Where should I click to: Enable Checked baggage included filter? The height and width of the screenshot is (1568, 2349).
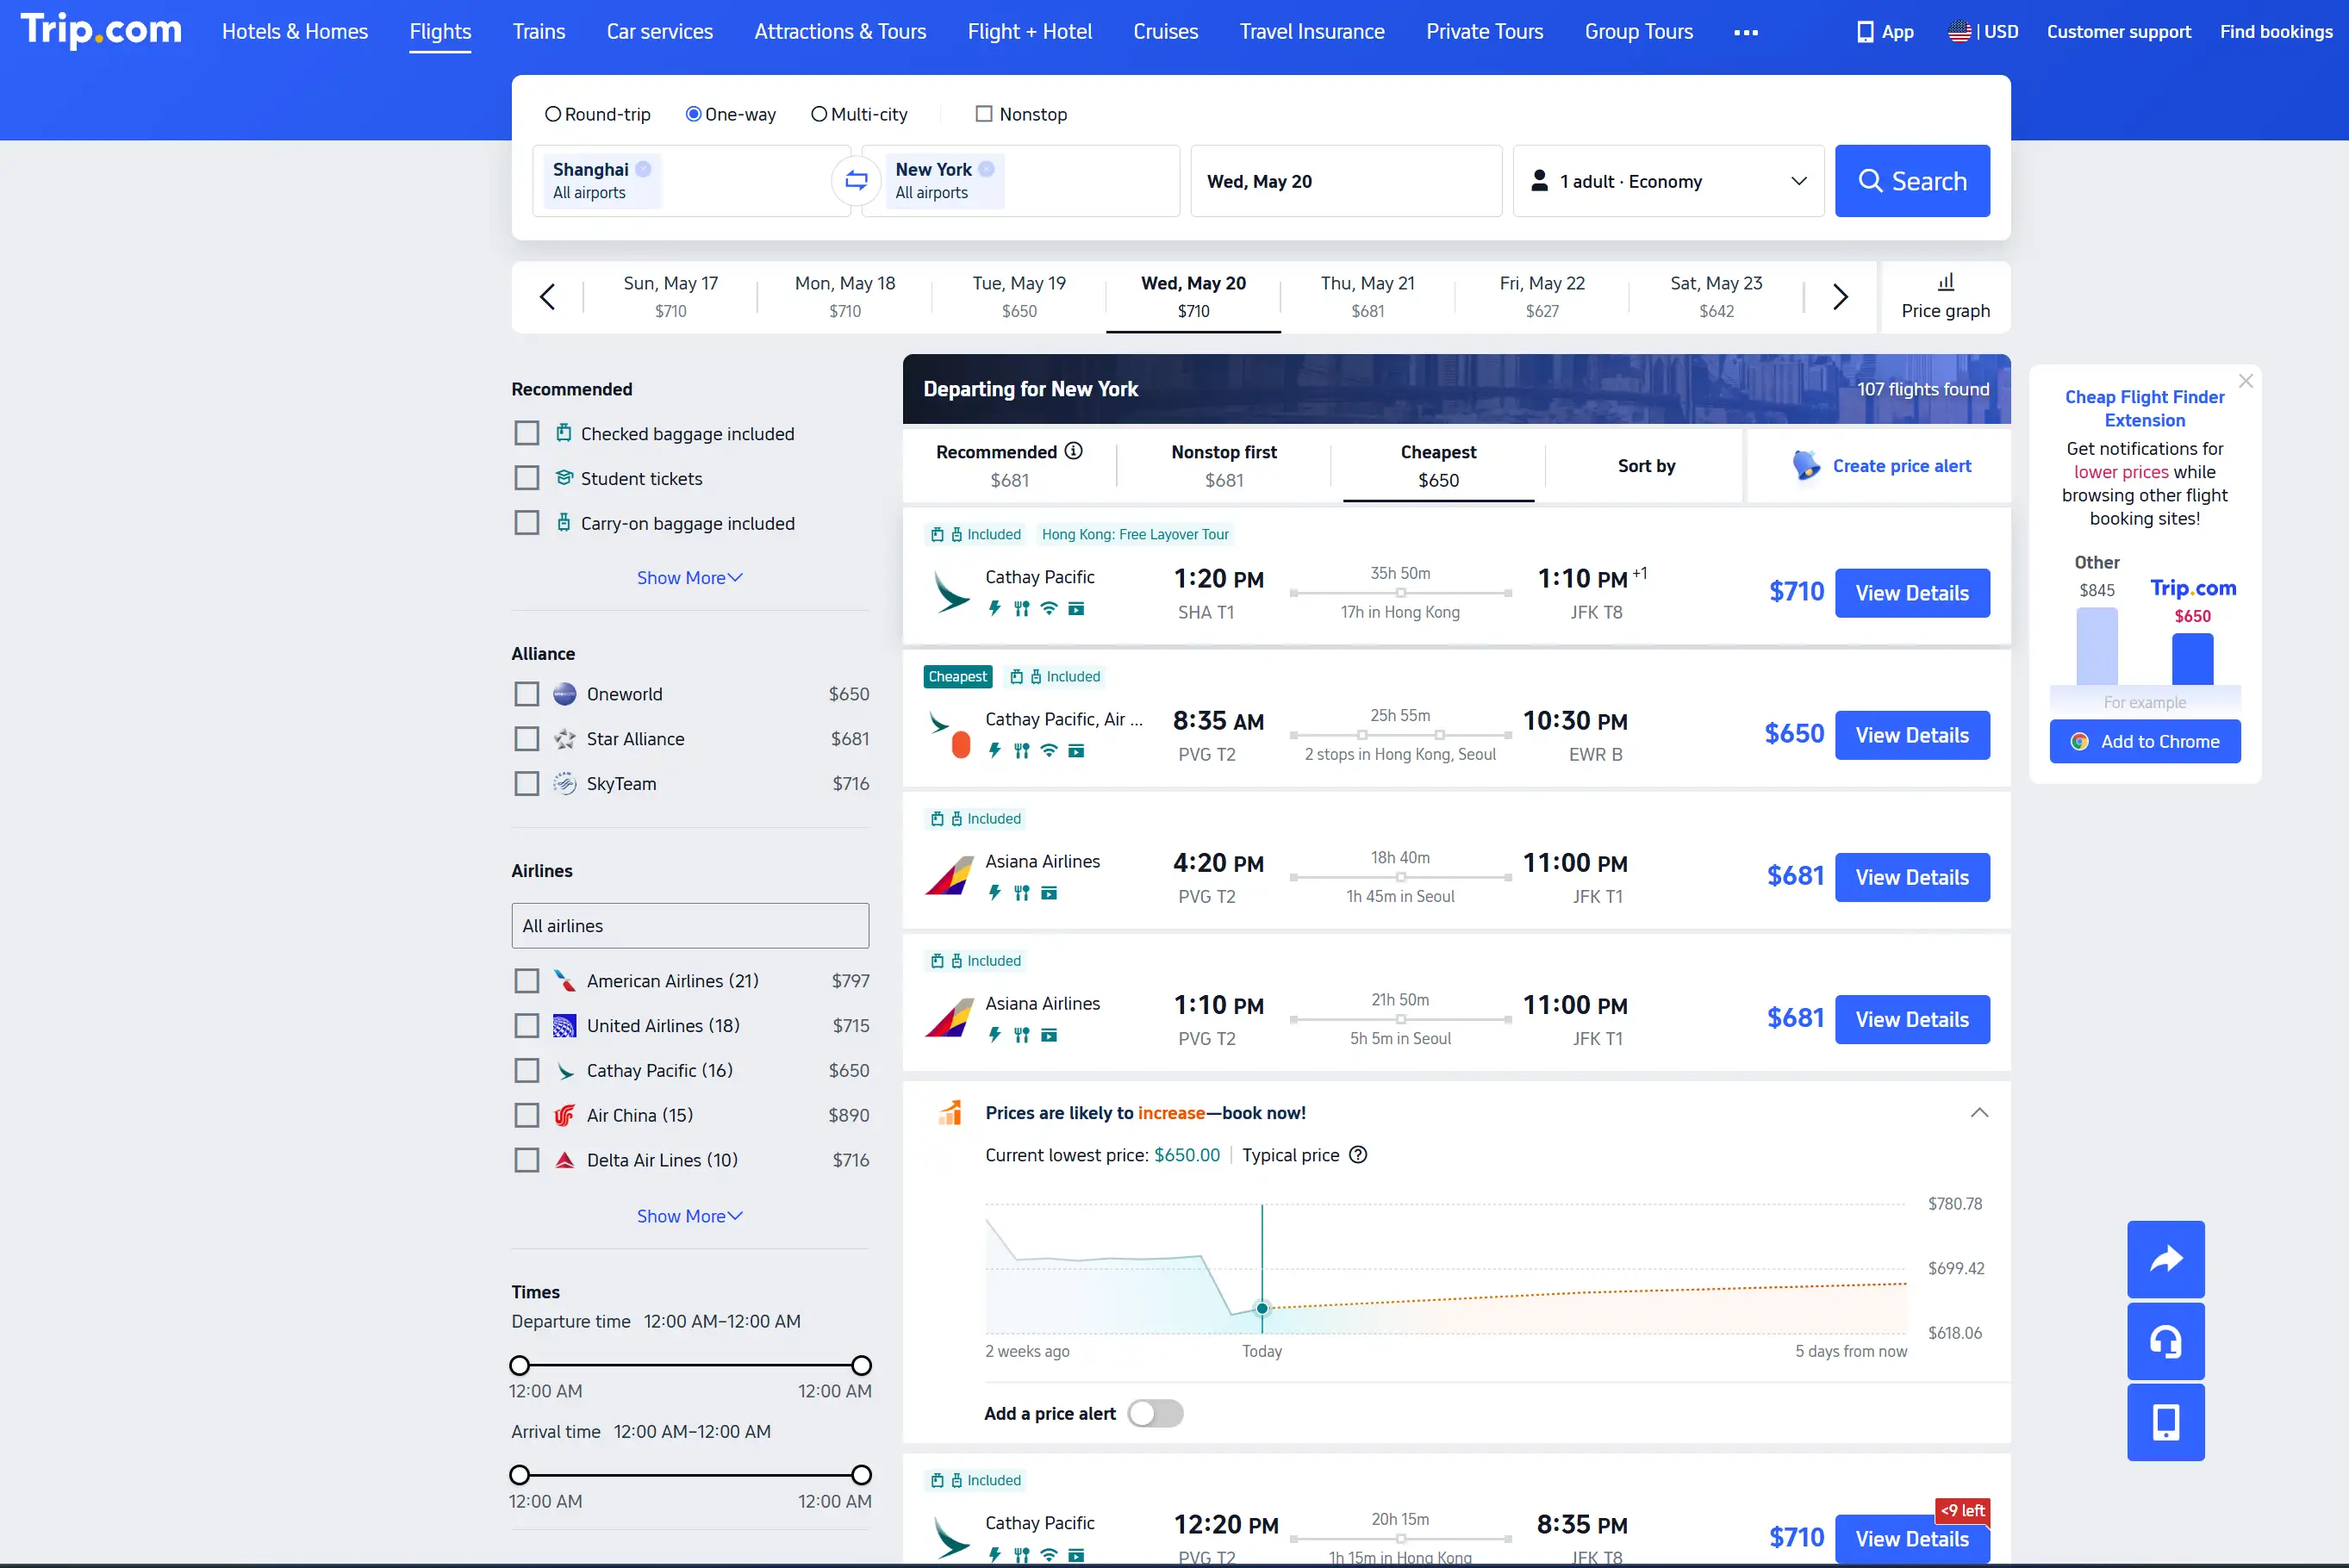tap(526, 433)
